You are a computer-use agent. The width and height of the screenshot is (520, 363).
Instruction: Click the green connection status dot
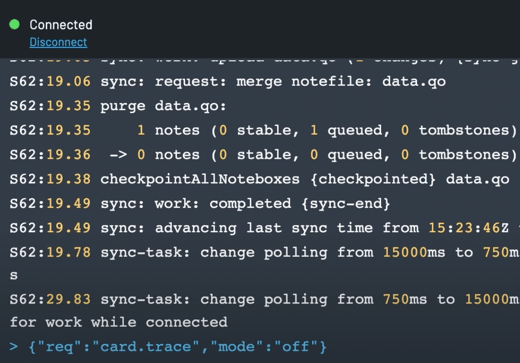(x=14, y=24)
